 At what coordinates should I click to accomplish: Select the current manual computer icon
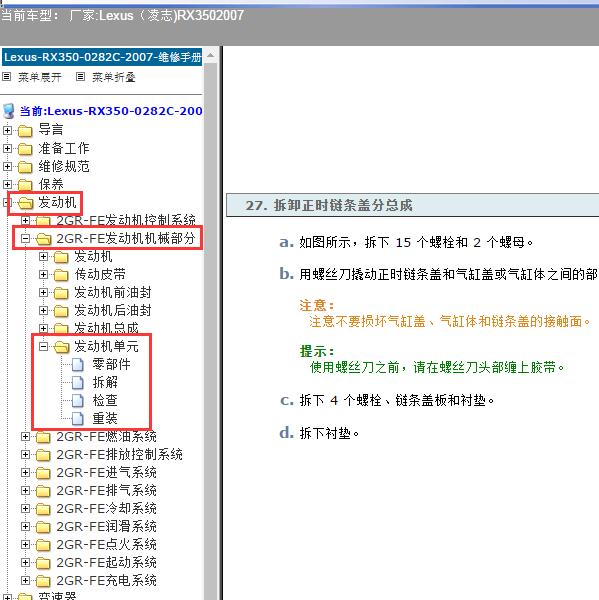click(8, 111)
